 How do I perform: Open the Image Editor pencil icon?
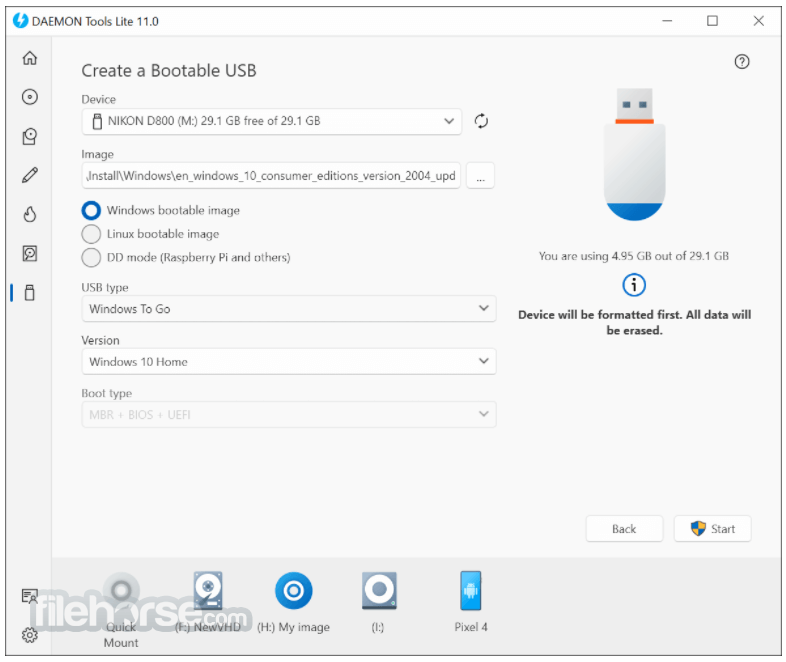pos(30,175)
